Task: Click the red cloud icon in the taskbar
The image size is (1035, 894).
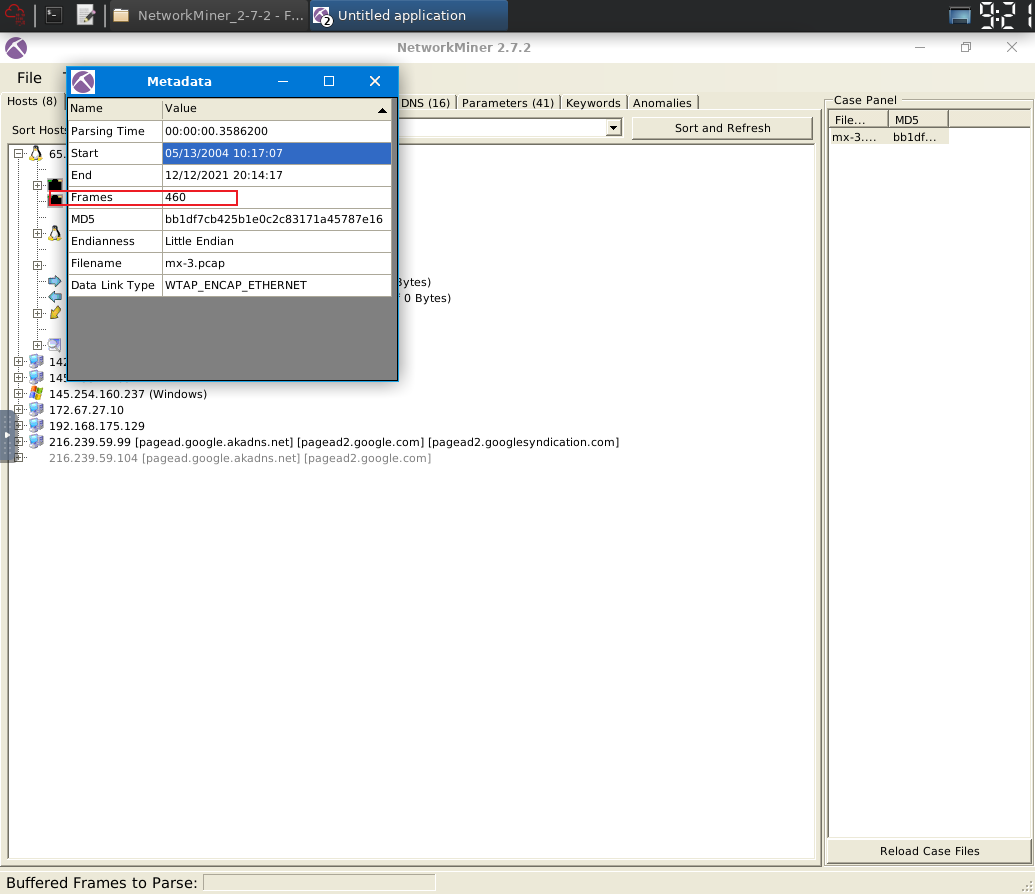Action: click(x=15, y=15)
